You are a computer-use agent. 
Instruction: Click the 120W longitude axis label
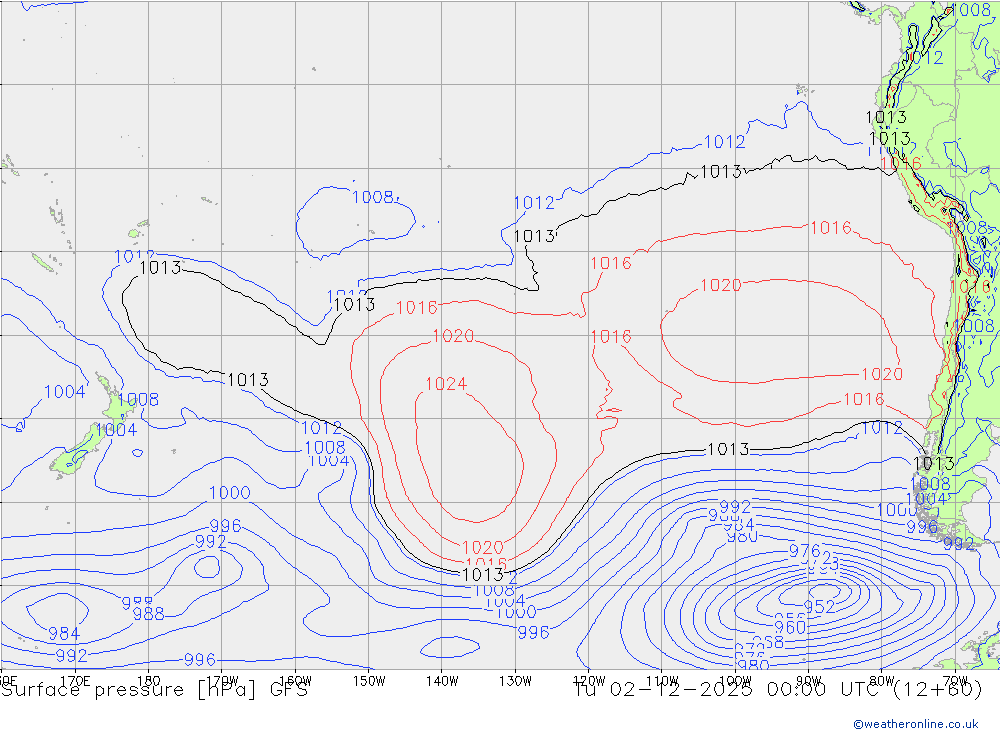[589, 681]
